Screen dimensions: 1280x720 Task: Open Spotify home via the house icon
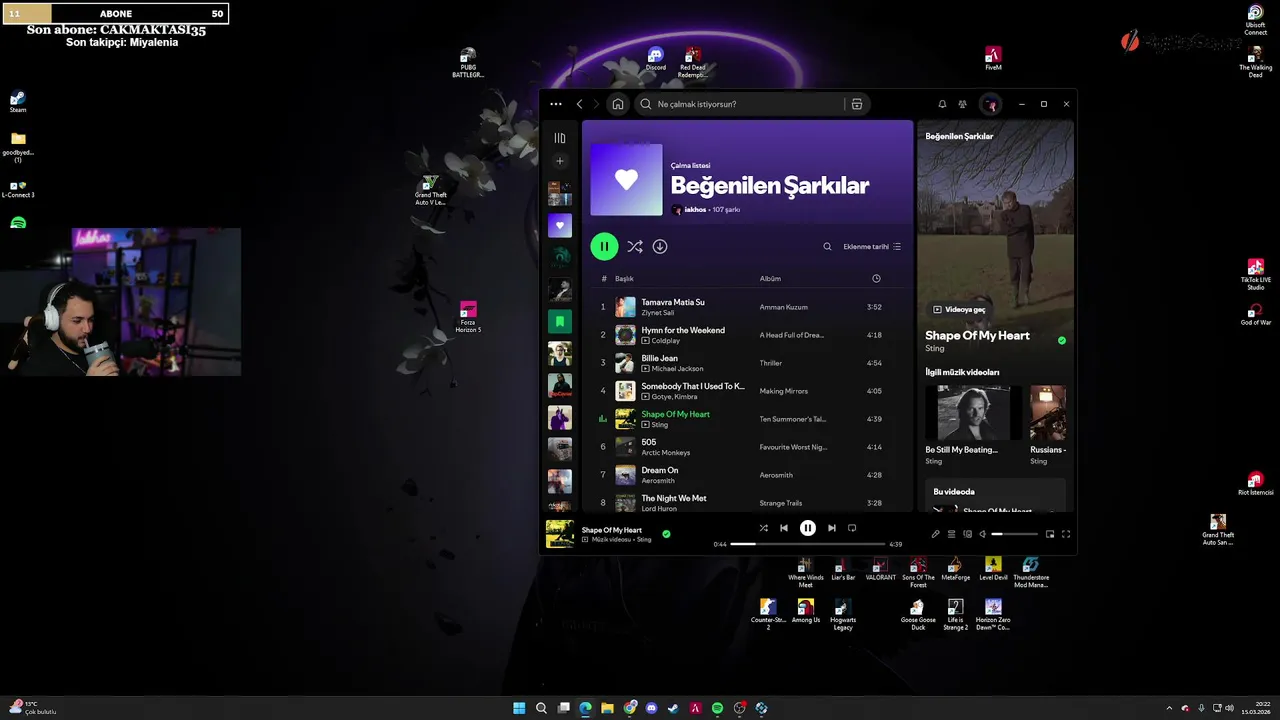point(618,104)
